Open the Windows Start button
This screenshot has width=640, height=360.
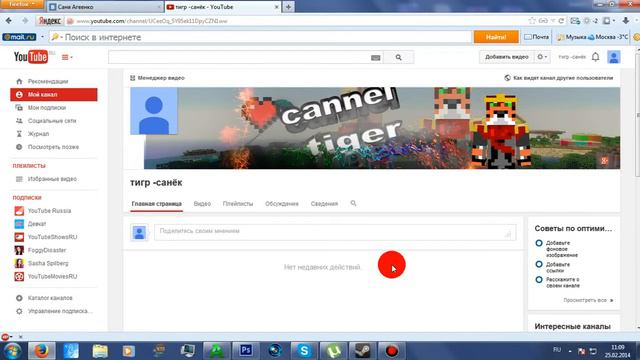12,351
